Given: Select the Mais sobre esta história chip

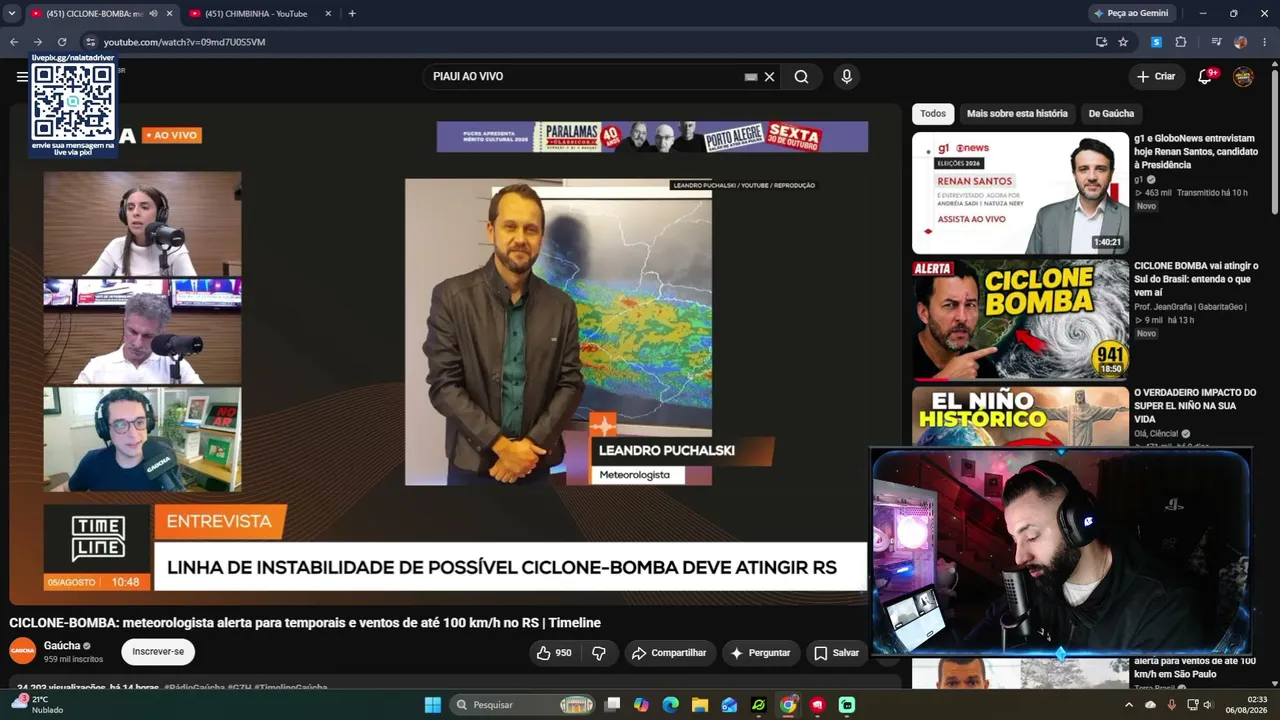Looking at the screenshot, I should [x=1017, y=114].
